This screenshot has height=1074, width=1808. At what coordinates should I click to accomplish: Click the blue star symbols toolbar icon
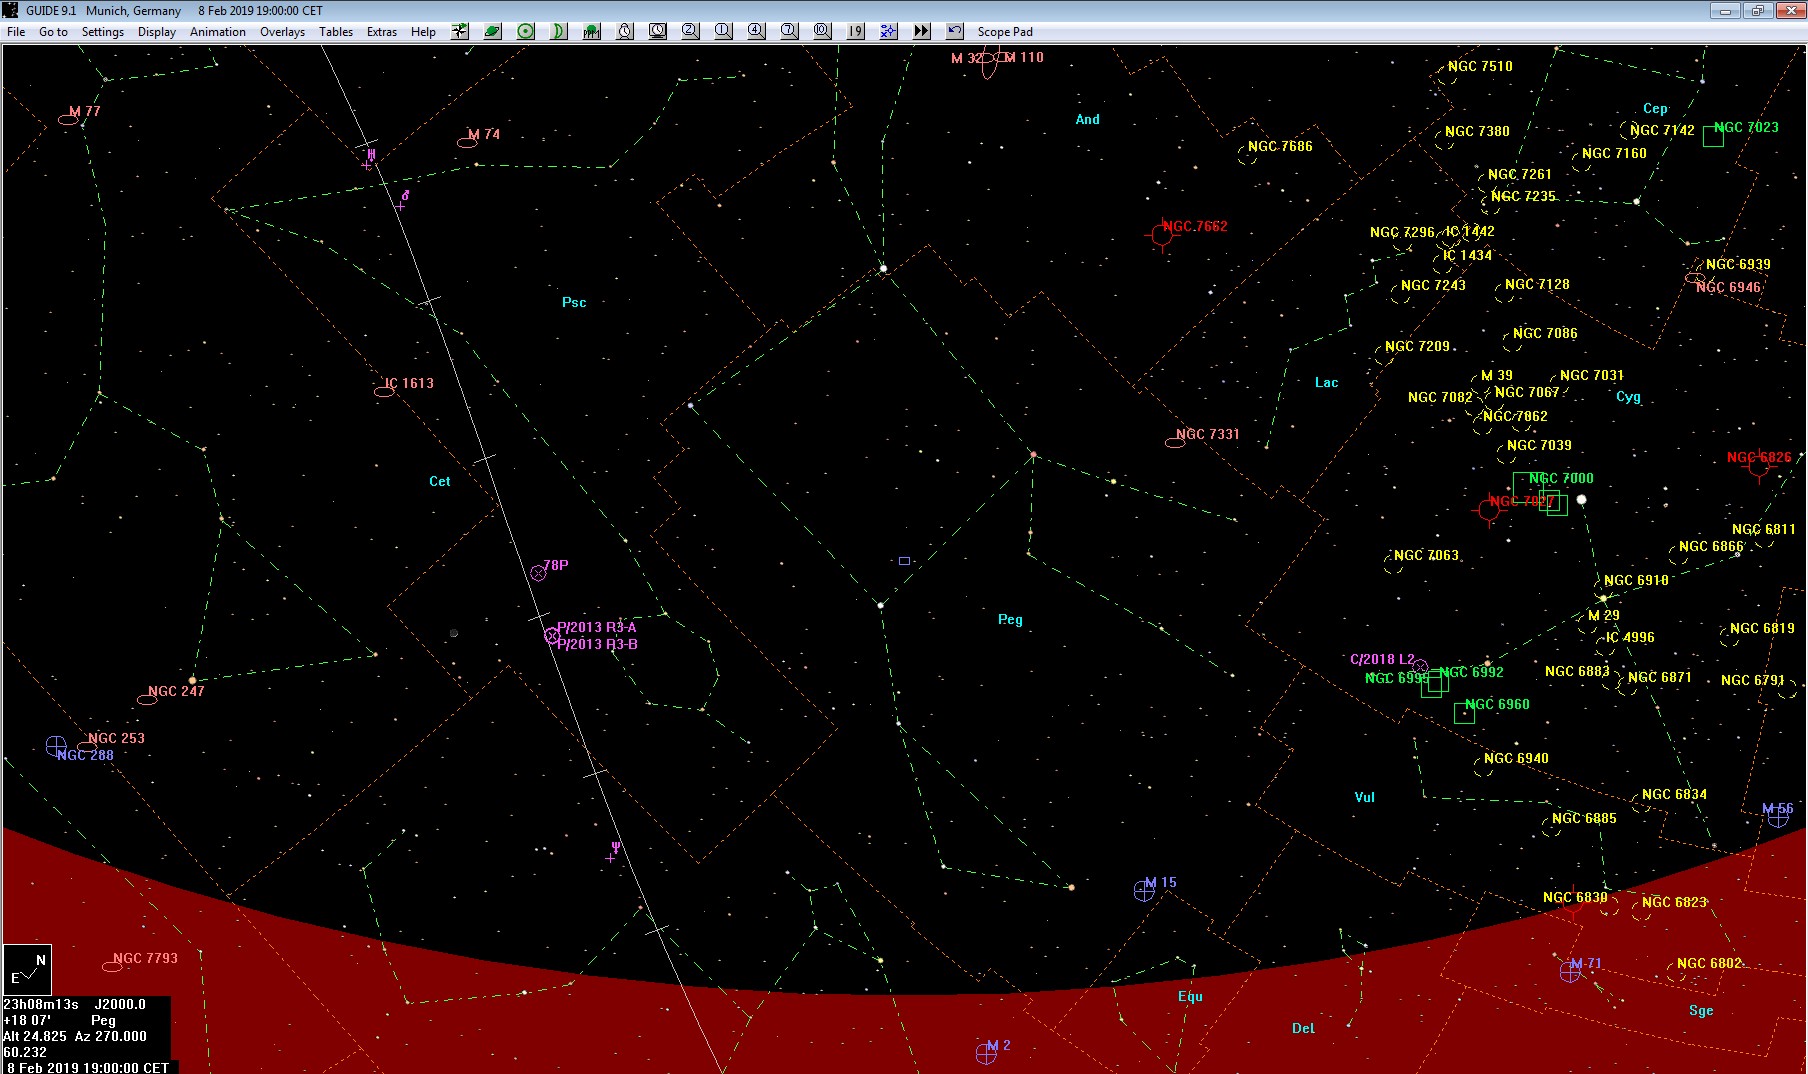pyautogui.click(x=889, y=31)
